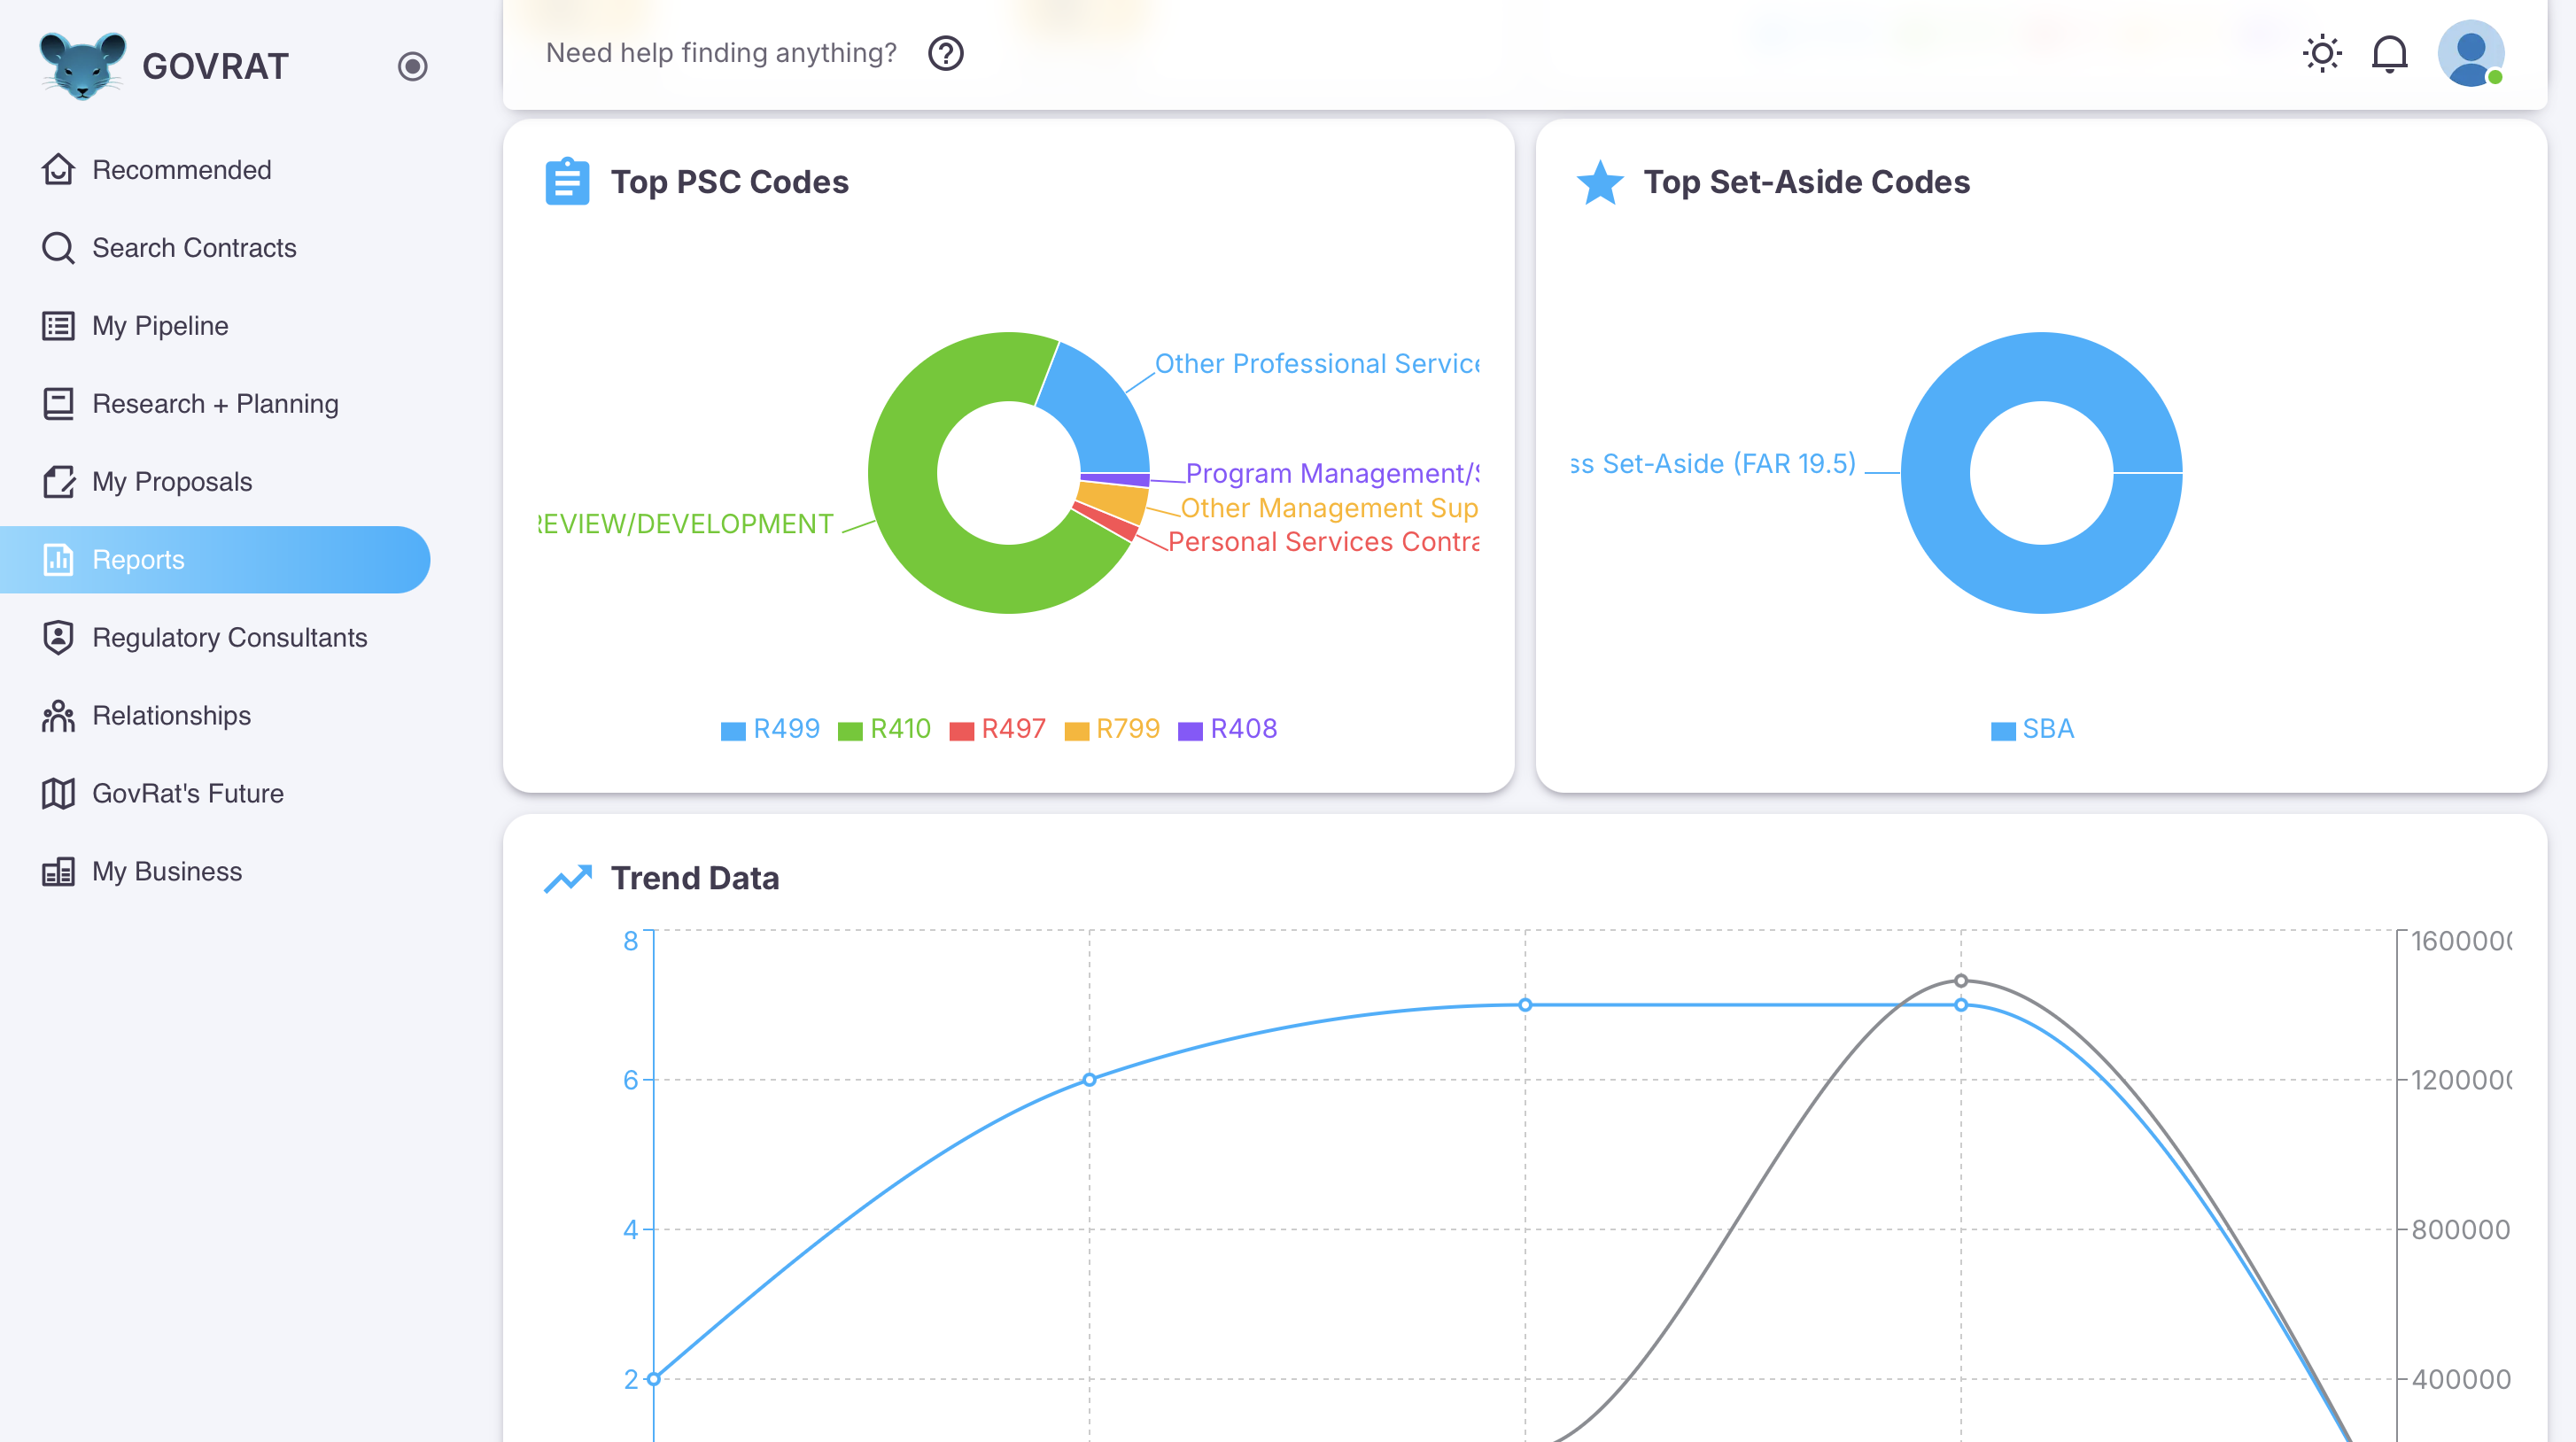Click the Relationships people icon
The width and height of the screenshot is (2576, 1442).
(58, 715)
